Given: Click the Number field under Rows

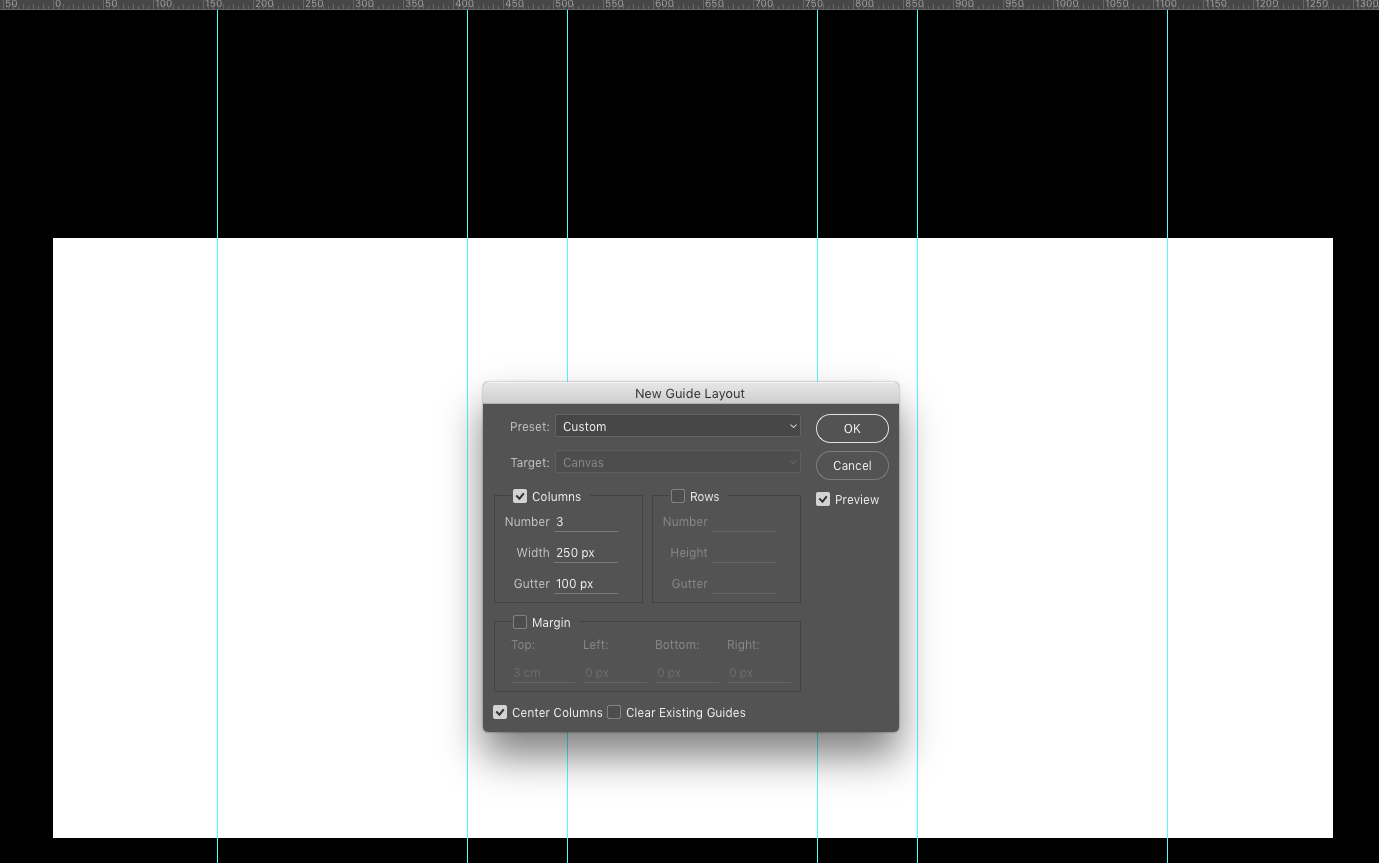Looking at the screenshot, I should pos(744,521).
